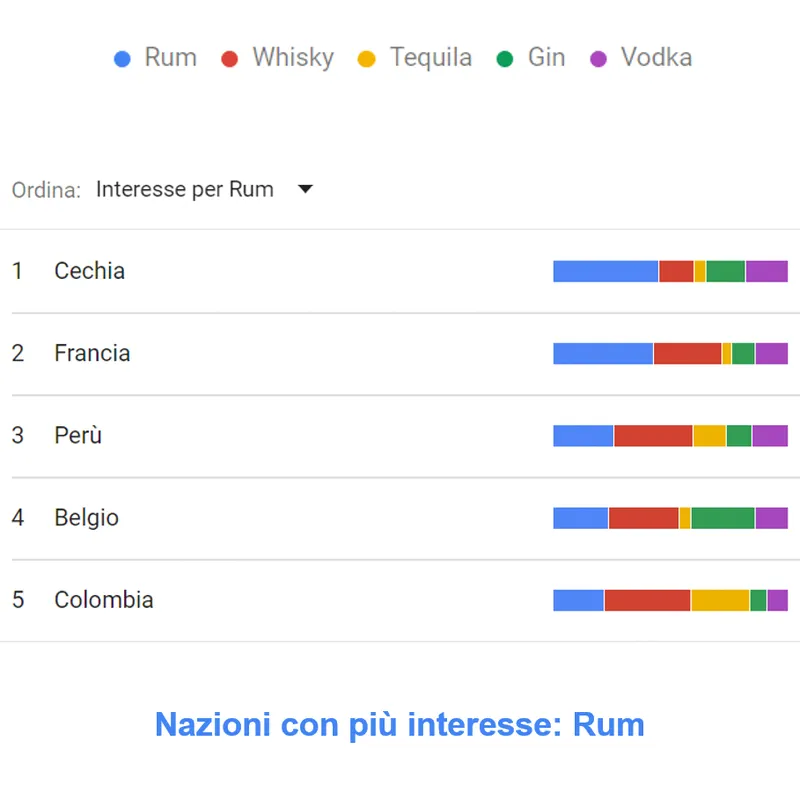Click the Whisky legend label
This screenshot has height=800, width=800.
(x=292, y=58)
